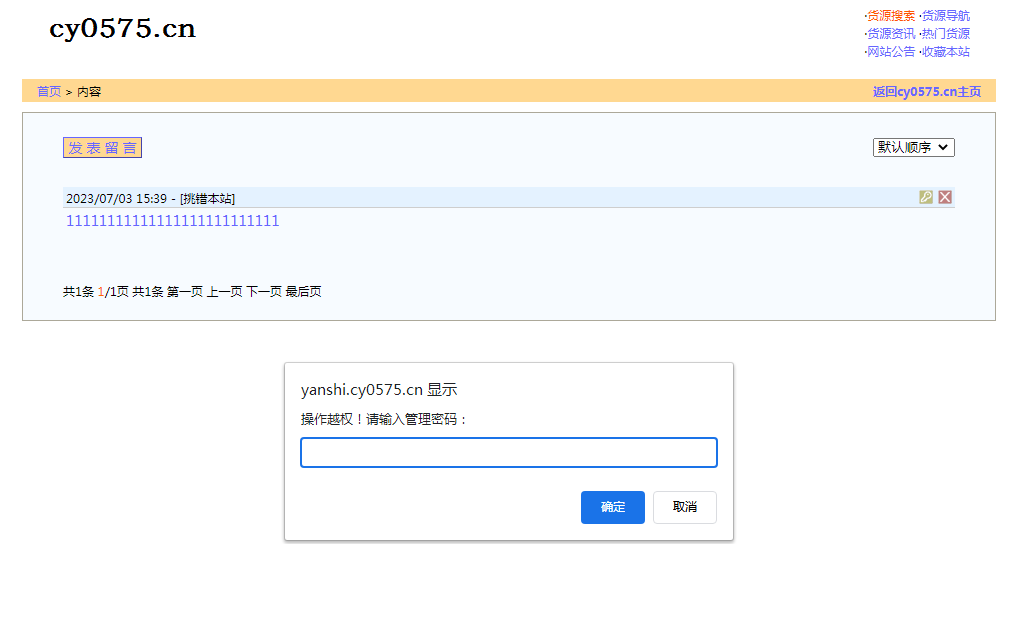Go to 下一页 in pagination
The height and width of the screenshot is (642, 1023).
264,292
